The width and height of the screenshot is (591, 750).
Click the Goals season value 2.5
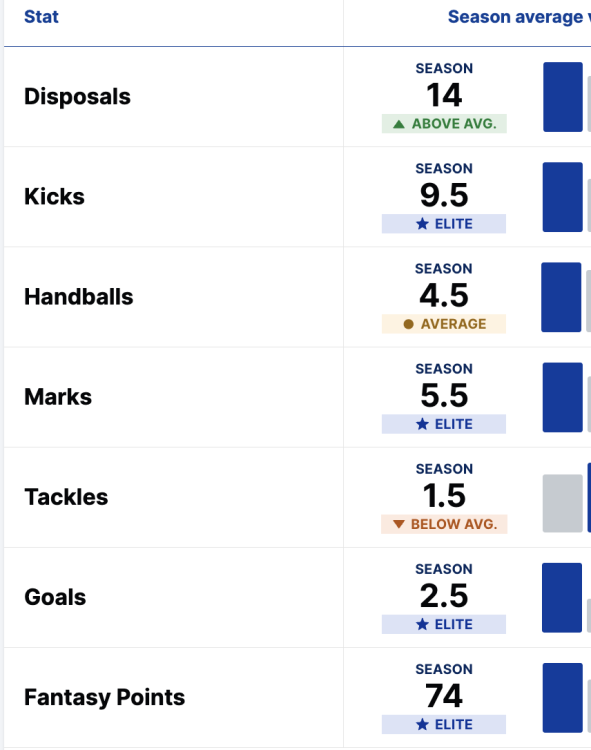444,596
